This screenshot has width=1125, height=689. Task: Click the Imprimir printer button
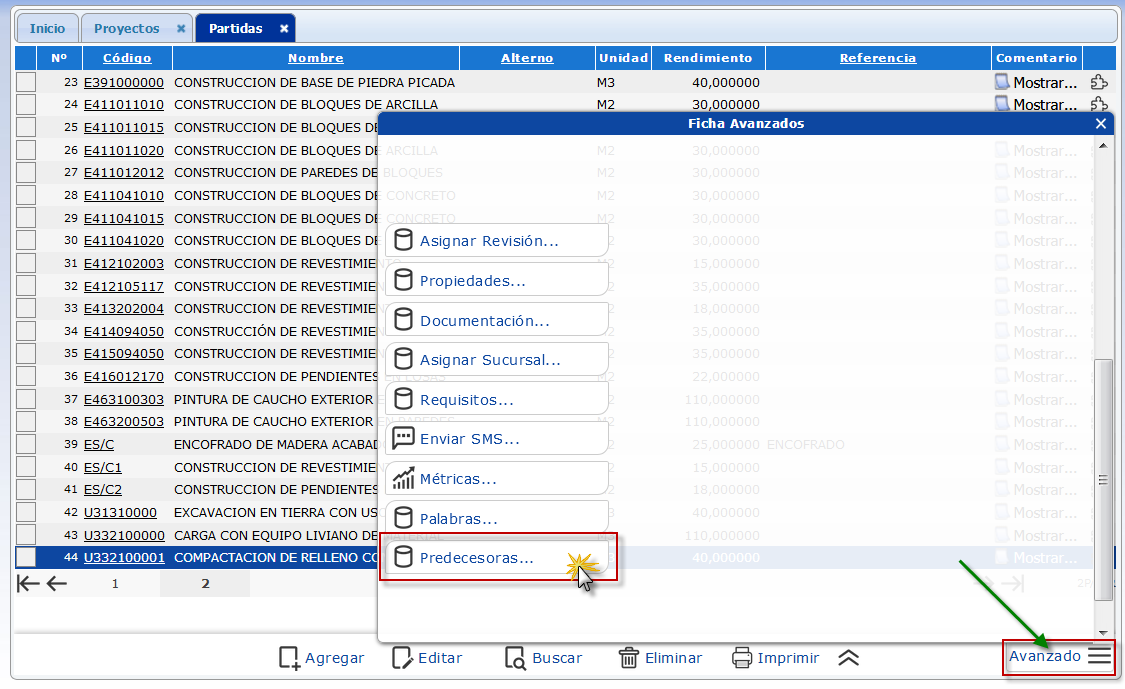(775, 658)
